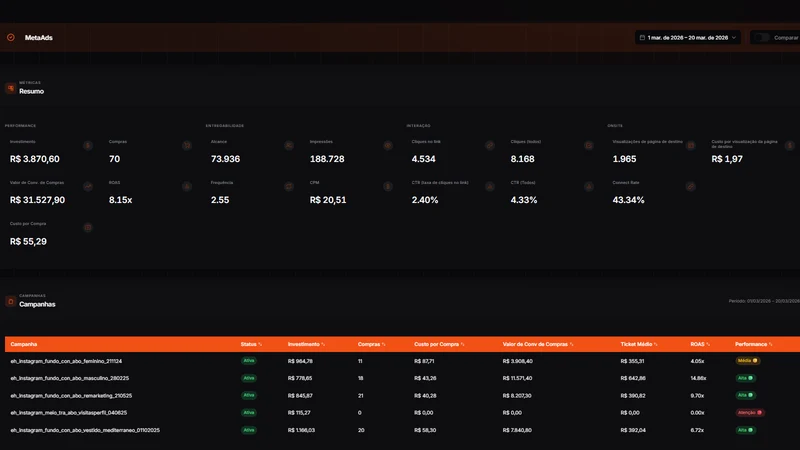800x450 pixels.
Task: Click the Investimento card dollar icon
Action: pyautogui.click(x=88, y=145)
